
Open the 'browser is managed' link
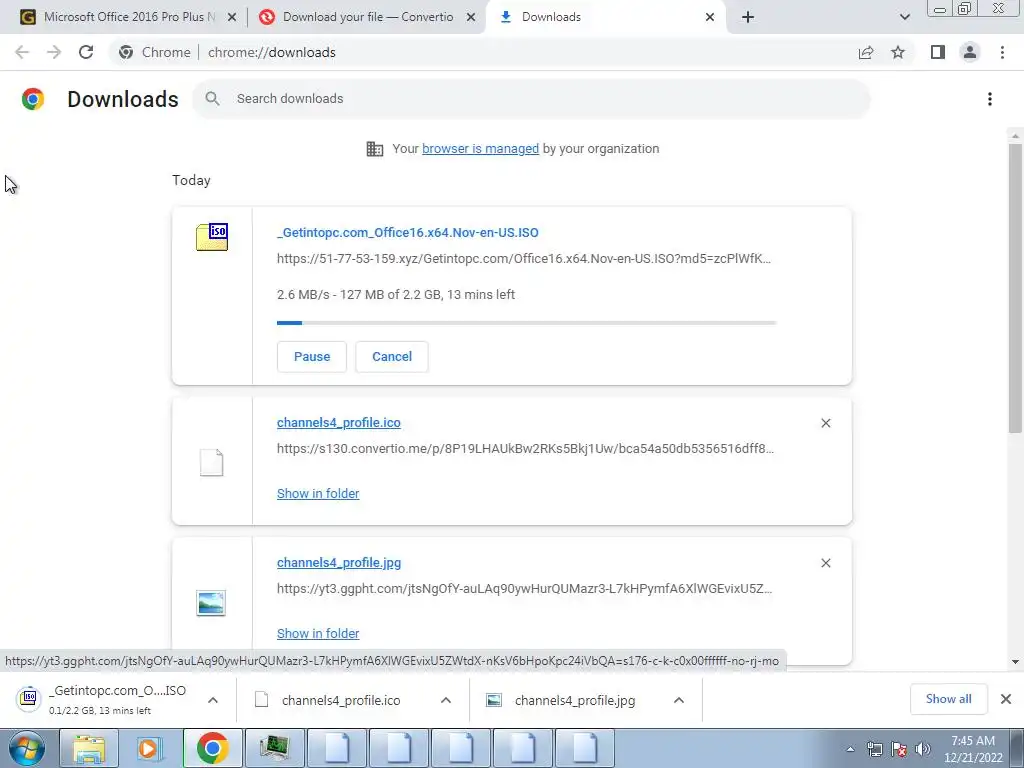pos(480,149)
